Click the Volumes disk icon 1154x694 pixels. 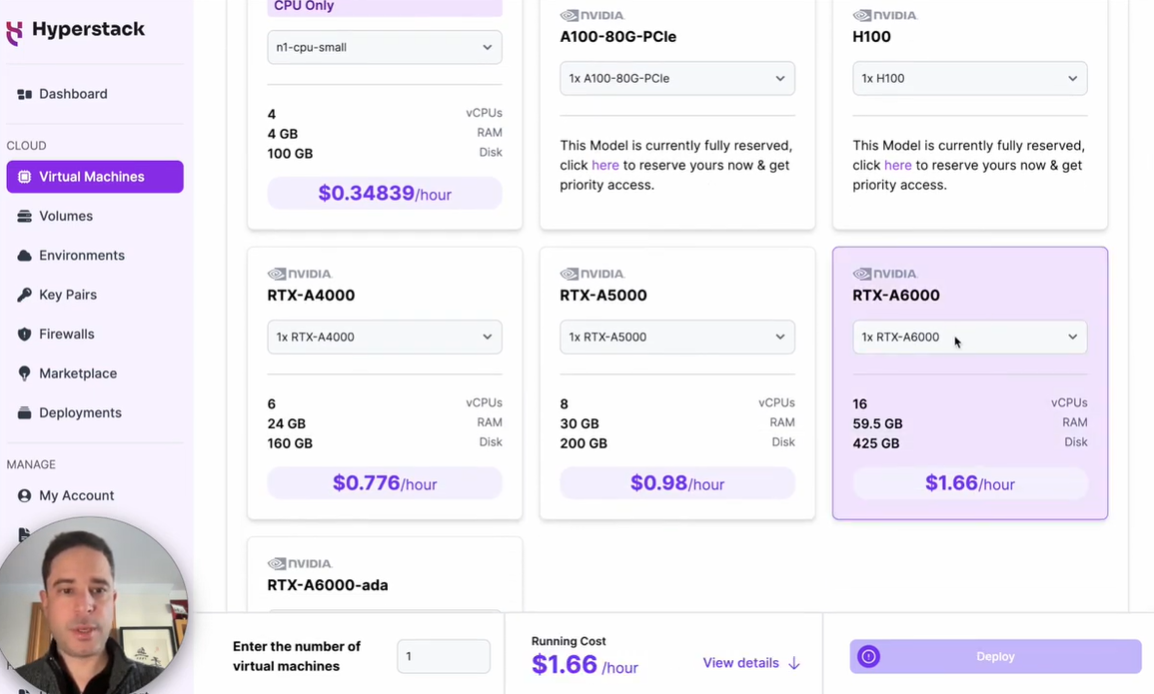tap(24, 216)
